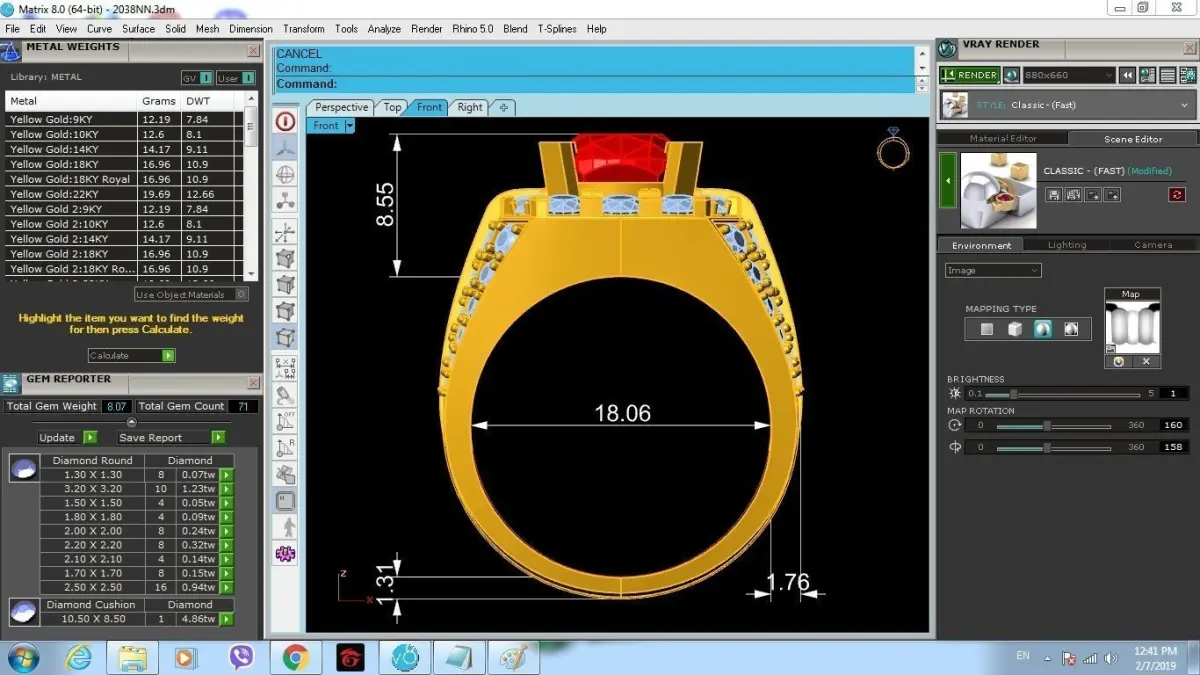Add a new viewport tab with the plus button
This screenshot has height=675, width=1200.
[x=504, y=107]
